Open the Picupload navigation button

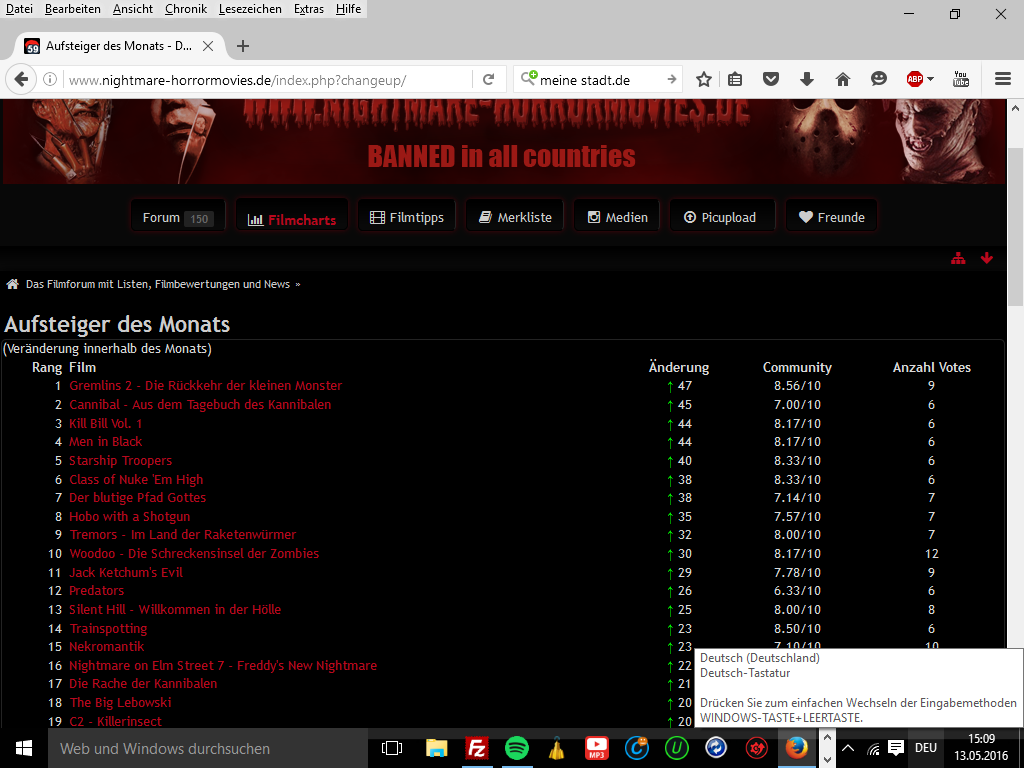(x=722, y=217)
